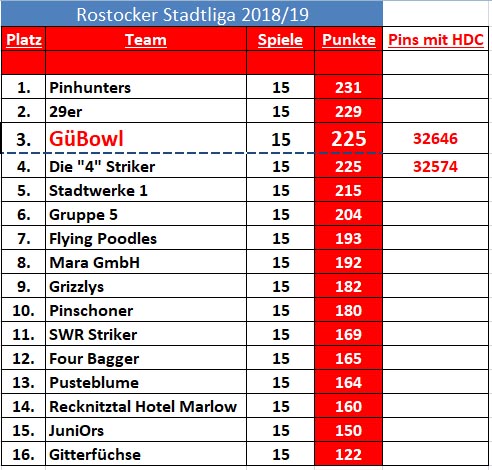The image size is (492, 470).
Task: Select the Pinhunters team cell
Action: 146,87
